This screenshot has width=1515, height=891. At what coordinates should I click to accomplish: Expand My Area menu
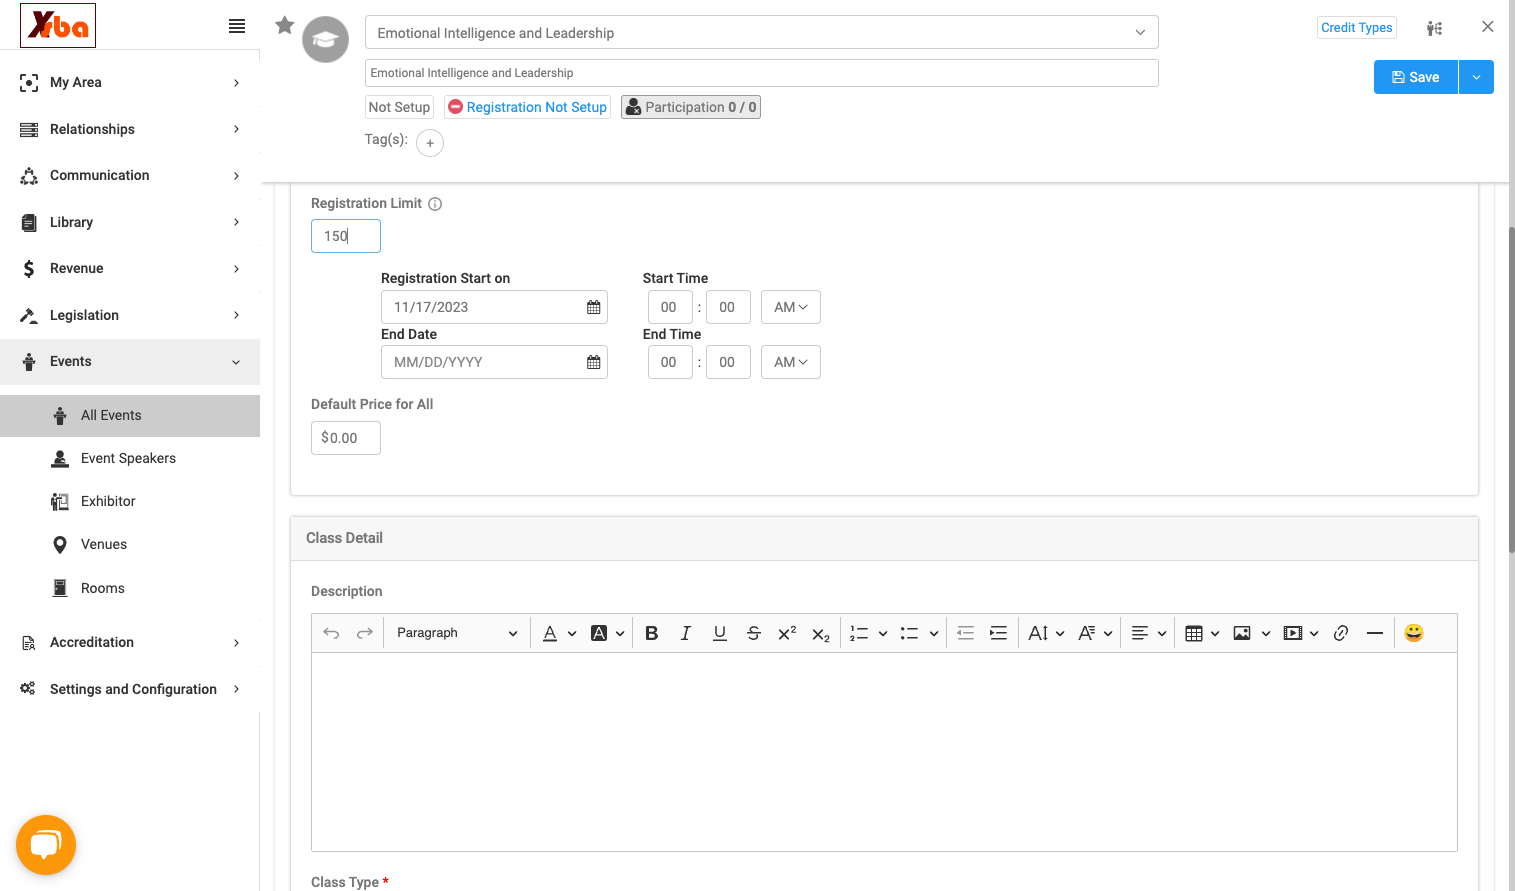(x=130, y=82)
